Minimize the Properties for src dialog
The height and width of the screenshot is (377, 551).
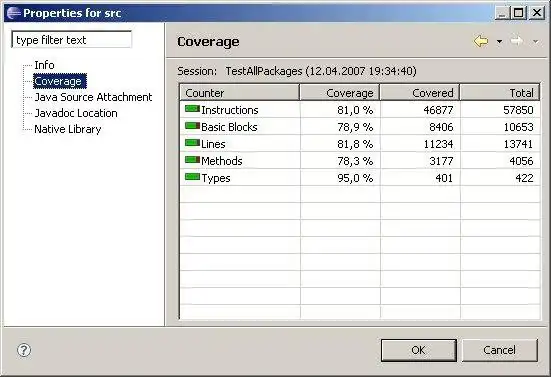coord(502,13)
